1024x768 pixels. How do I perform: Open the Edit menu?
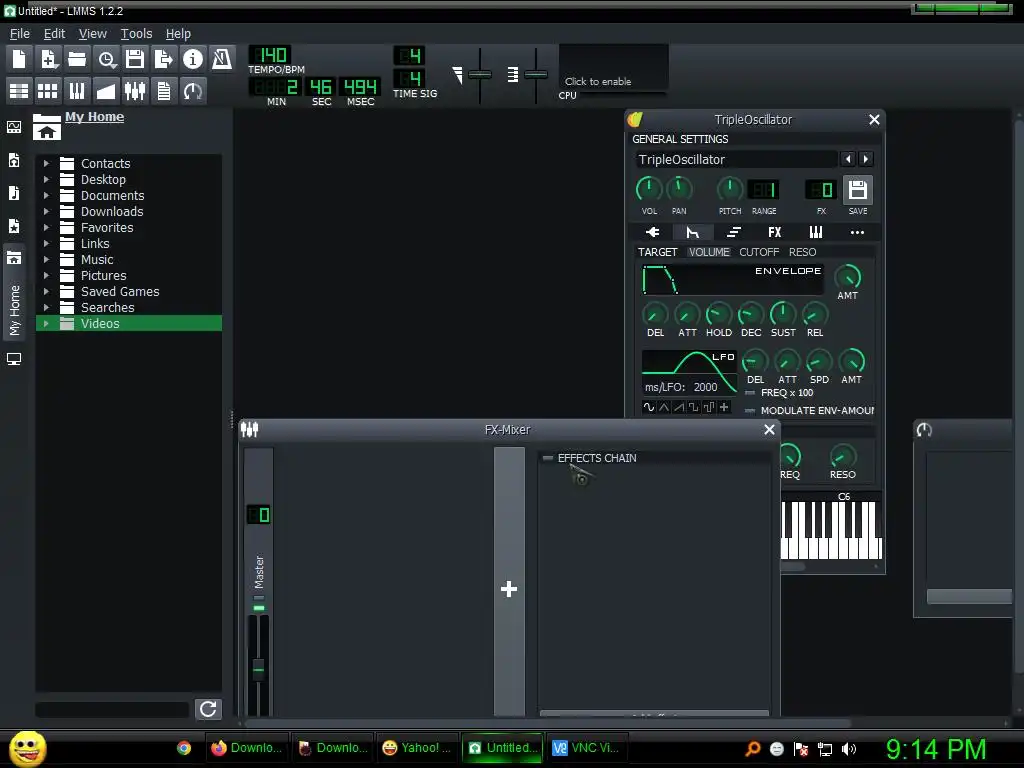point(54,34)
